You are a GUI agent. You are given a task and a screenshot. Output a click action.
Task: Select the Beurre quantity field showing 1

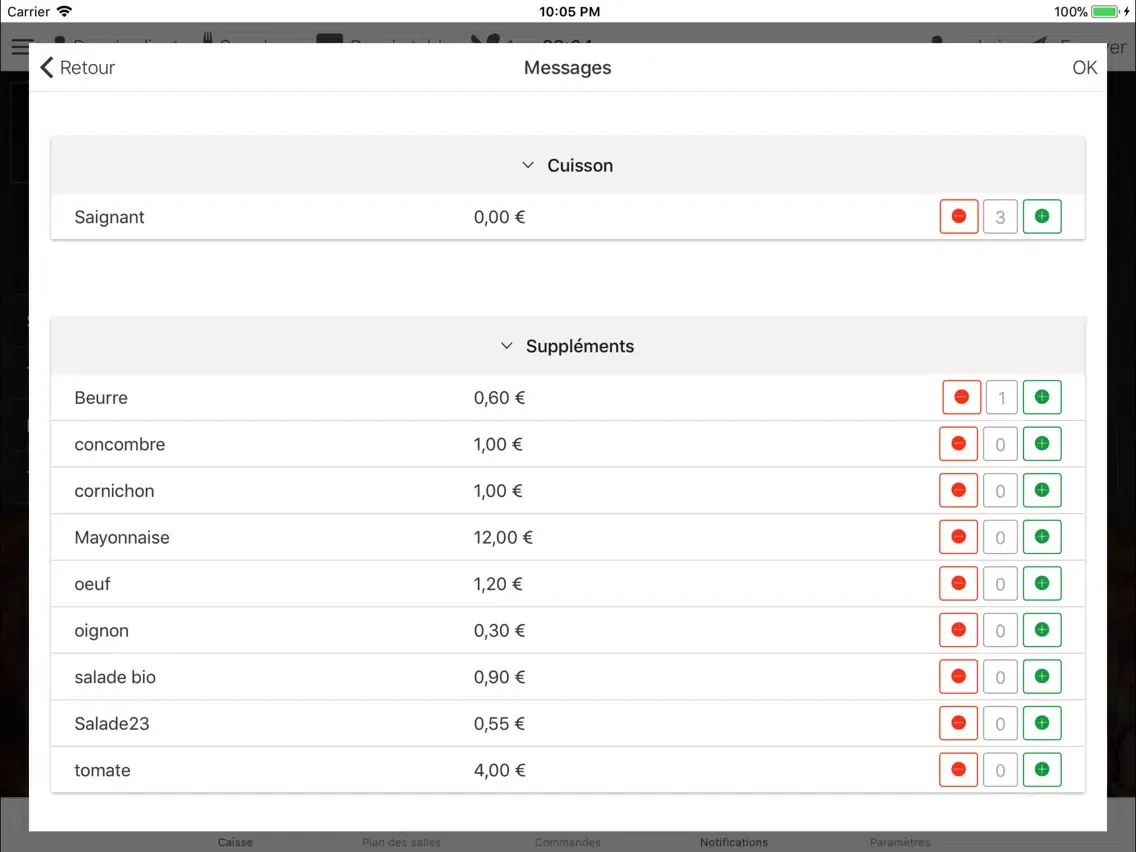[x=1002, y=397]
